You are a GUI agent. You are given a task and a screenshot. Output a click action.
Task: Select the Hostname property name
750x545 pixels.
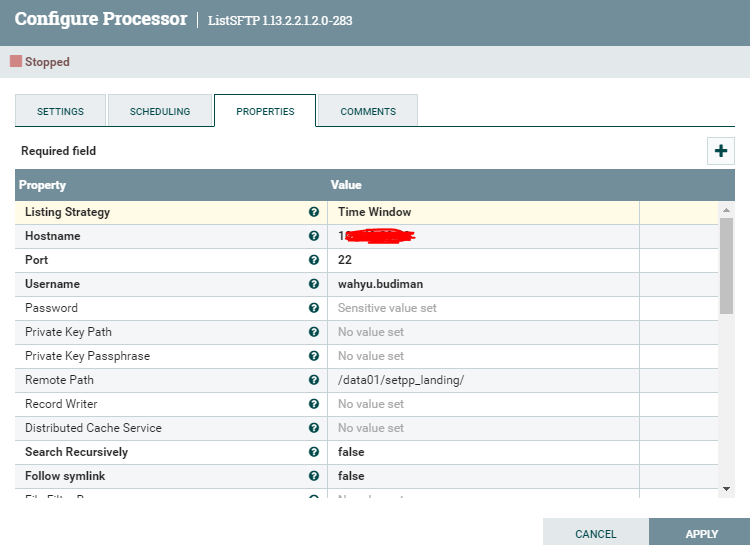(53, 236)
